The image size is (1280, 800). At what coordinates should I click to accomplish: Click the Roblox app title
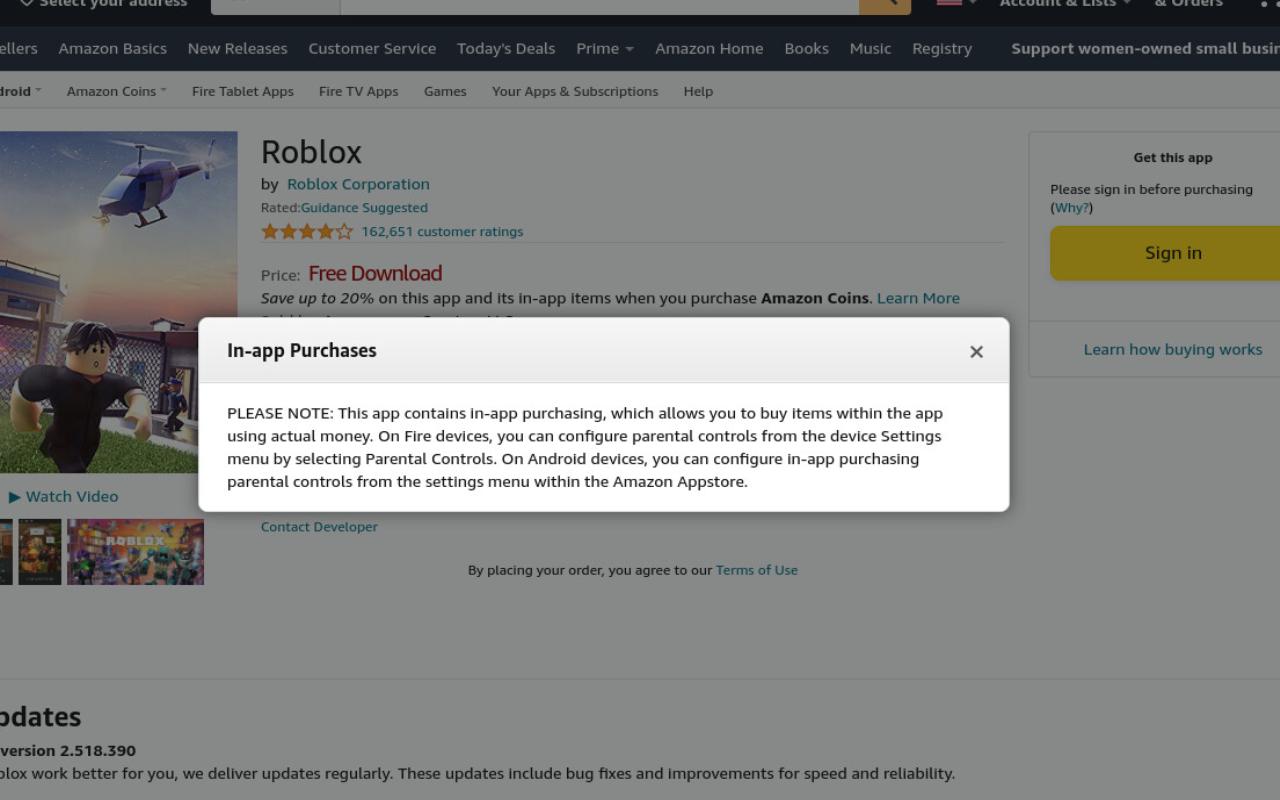(311, 152)
